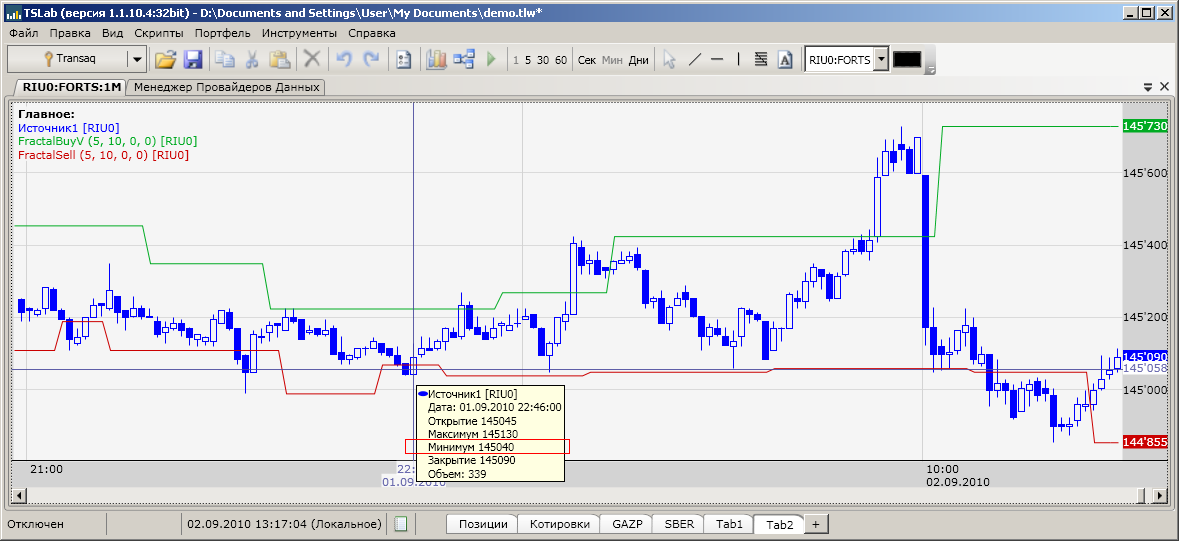Click the undo arrow icon
The height and width of the screenshot is (541, 1179).
pos(344,59)
